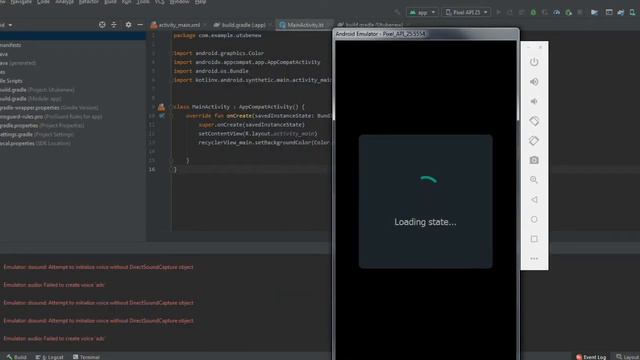Open the Window menu
This screenshot has height=360, width=640.
pyautogui.click(x=179, y=2)
